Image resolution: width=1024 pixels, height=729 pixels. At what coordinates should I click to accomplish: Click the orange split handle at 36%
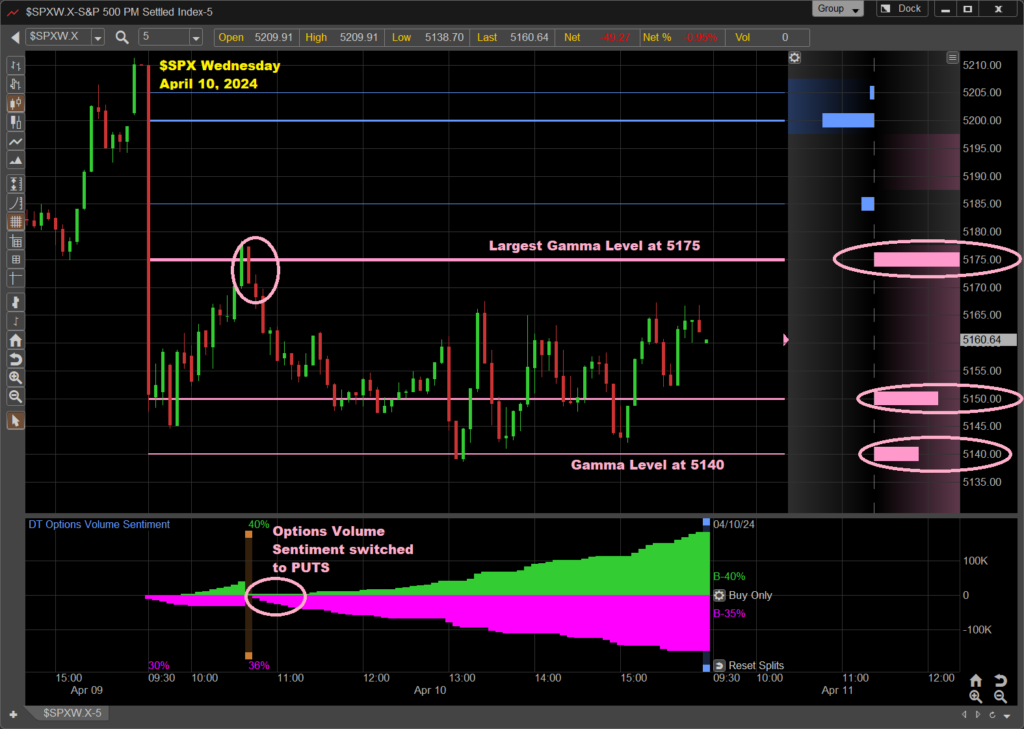(x=249, y=657)
